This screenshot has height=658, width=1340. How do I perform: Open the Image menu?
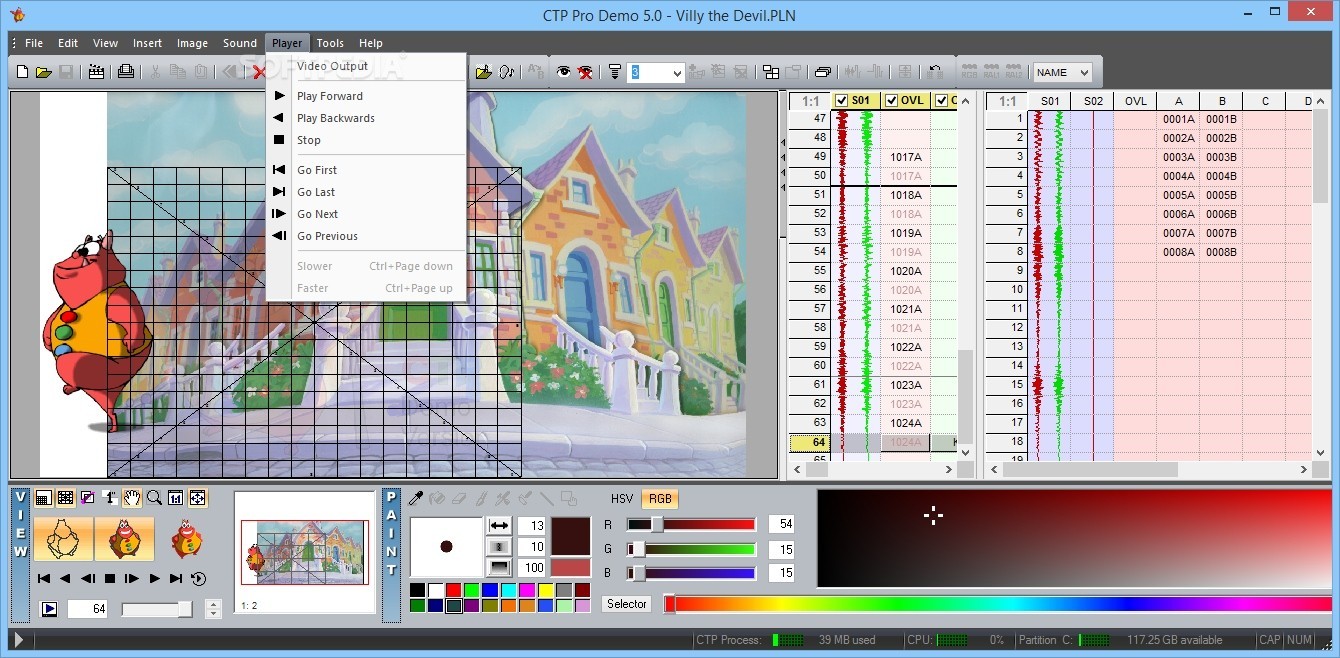coord(192,43)
